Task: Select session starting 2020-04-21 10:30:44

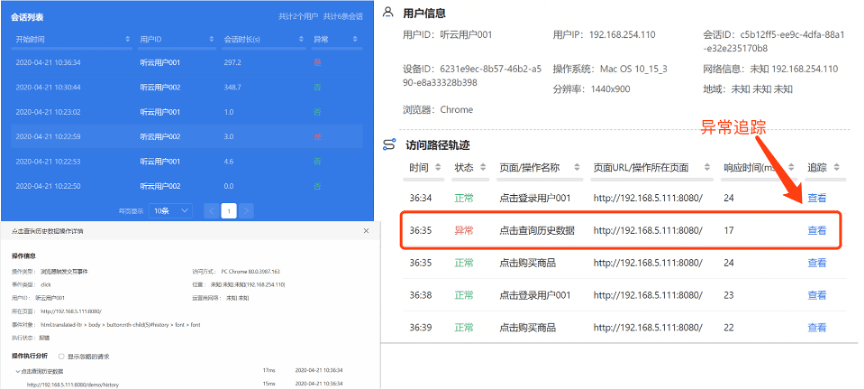Action: point(187,88)
